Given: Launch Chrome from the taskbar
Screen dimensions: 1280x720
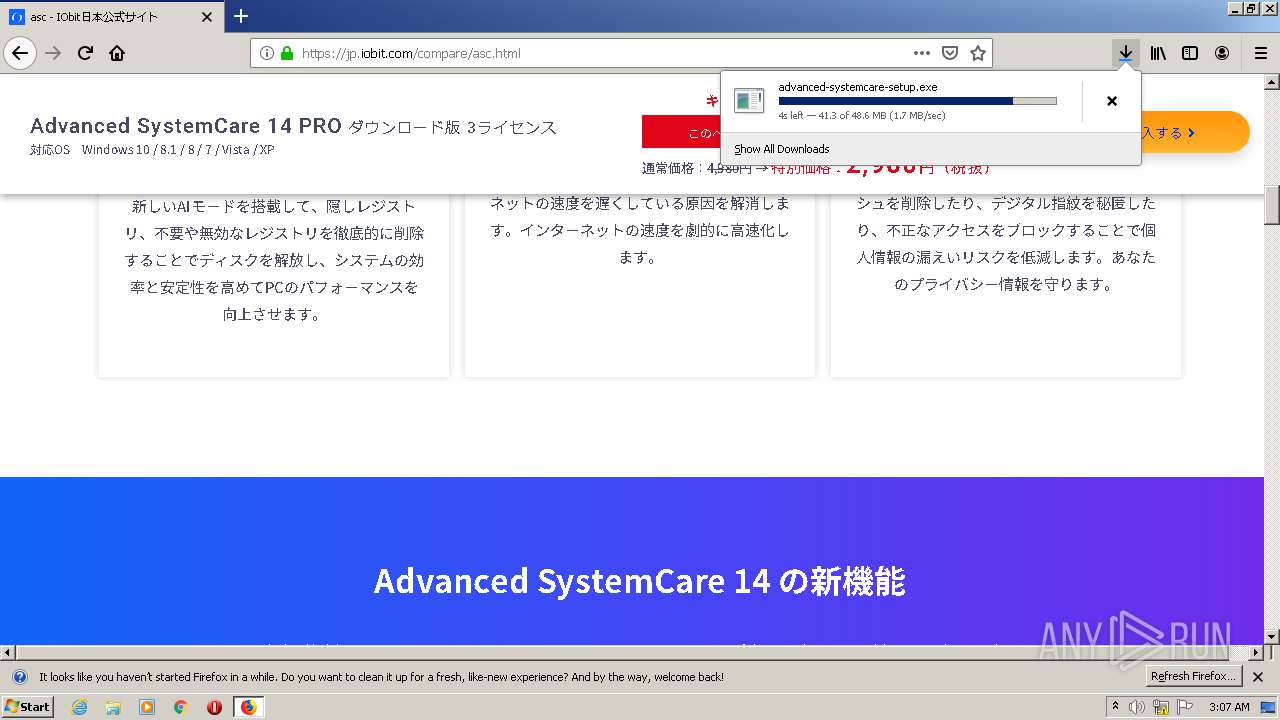Looking at the screenshot, I should pyautogui.click(x=181, y=707).
